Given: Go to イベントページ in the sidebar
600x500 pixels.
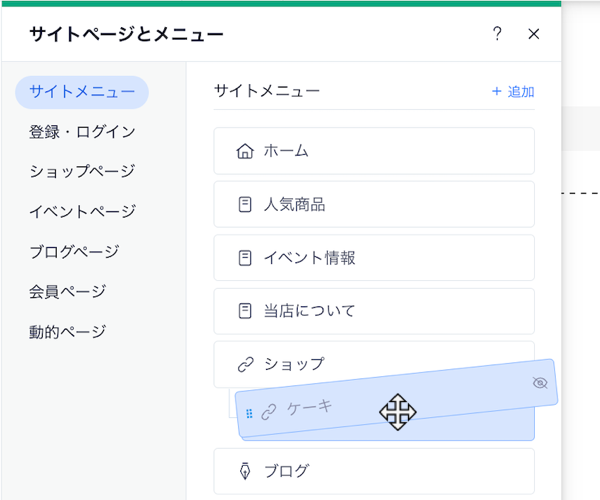Looking at the screenshot, I should point(82,212).
